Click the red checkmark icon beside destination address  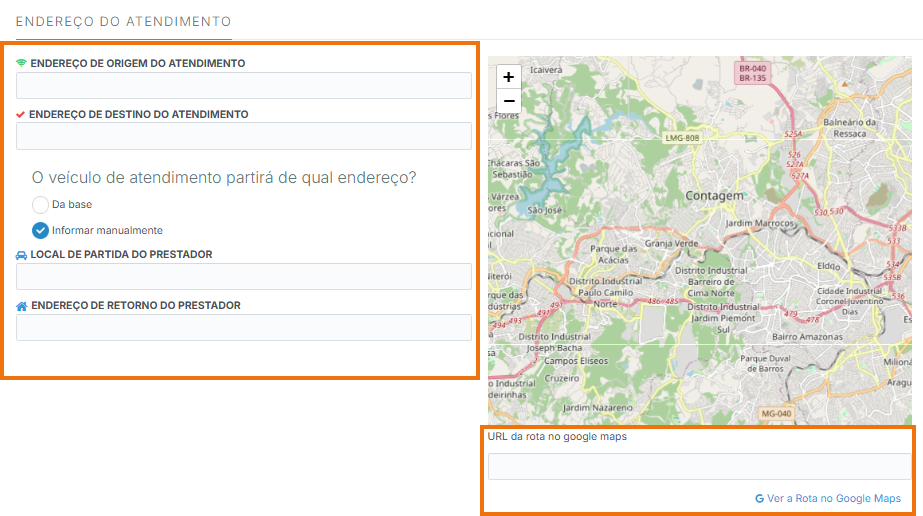coord(21,115)
